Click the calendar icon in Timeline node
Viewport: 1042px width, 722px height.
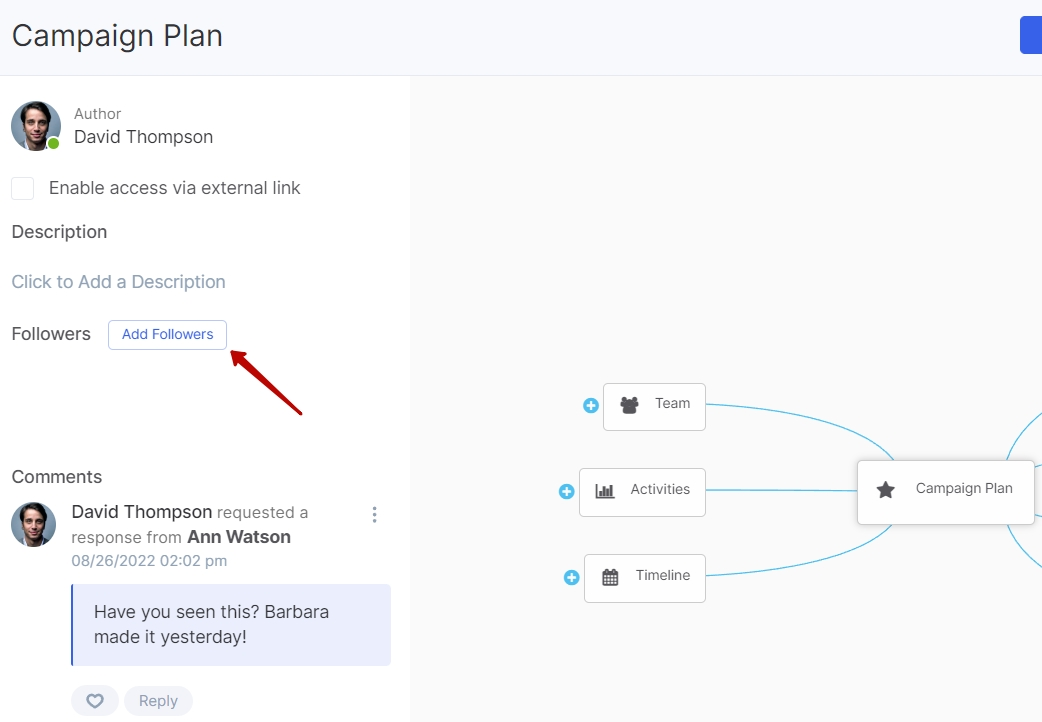[610, 577]
